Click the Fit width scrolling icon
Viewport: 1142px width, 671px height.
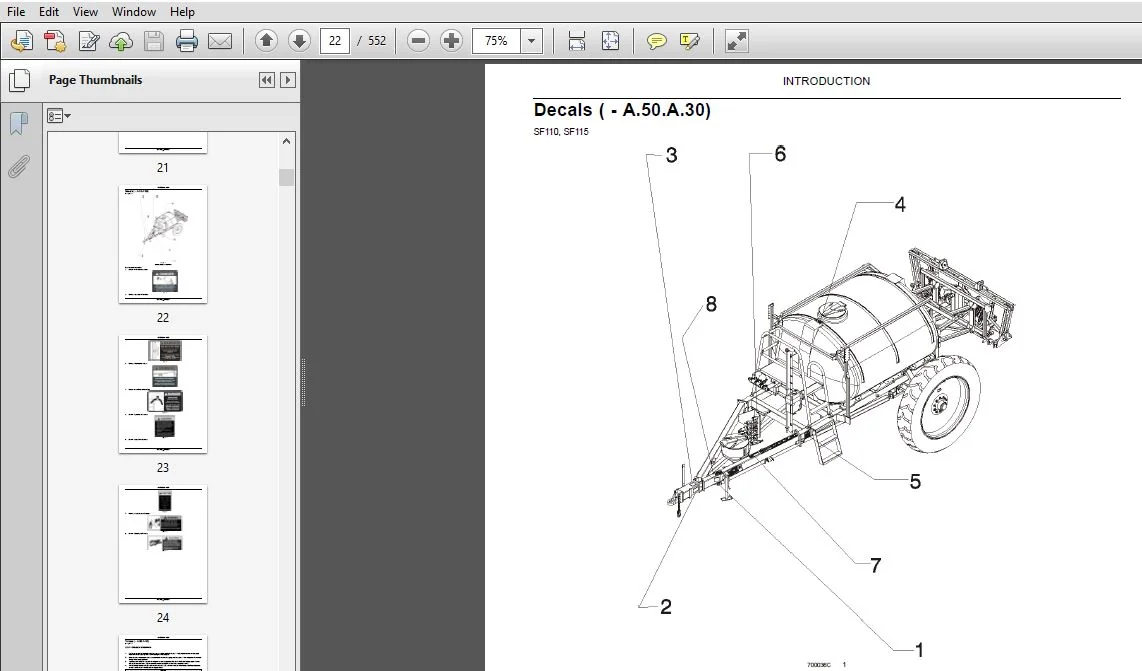[x=577, y=42]
